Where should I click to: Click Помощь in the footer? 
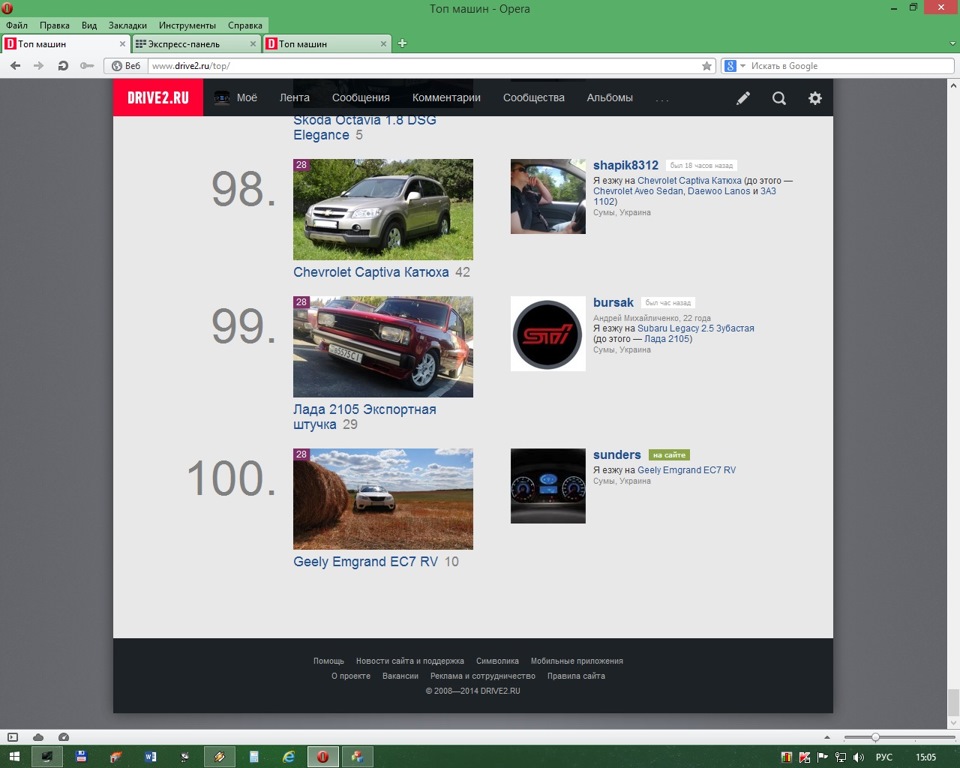[329, 661]
